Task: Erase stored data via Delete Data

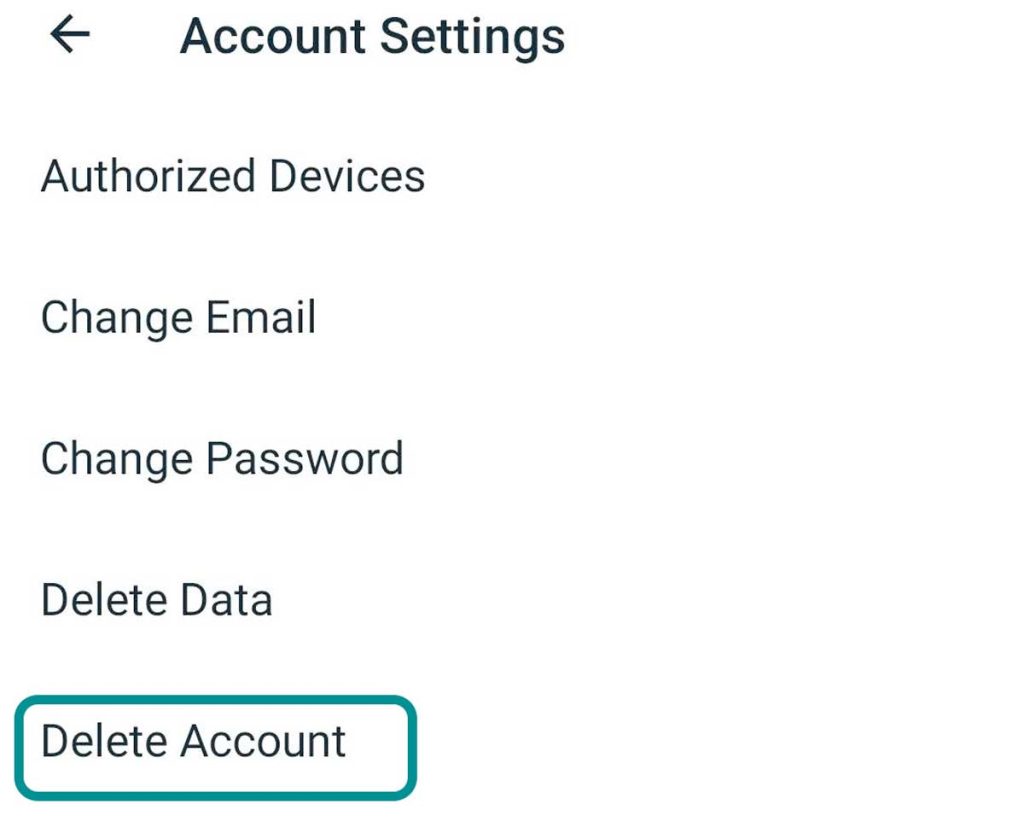Action: point(156,600)
